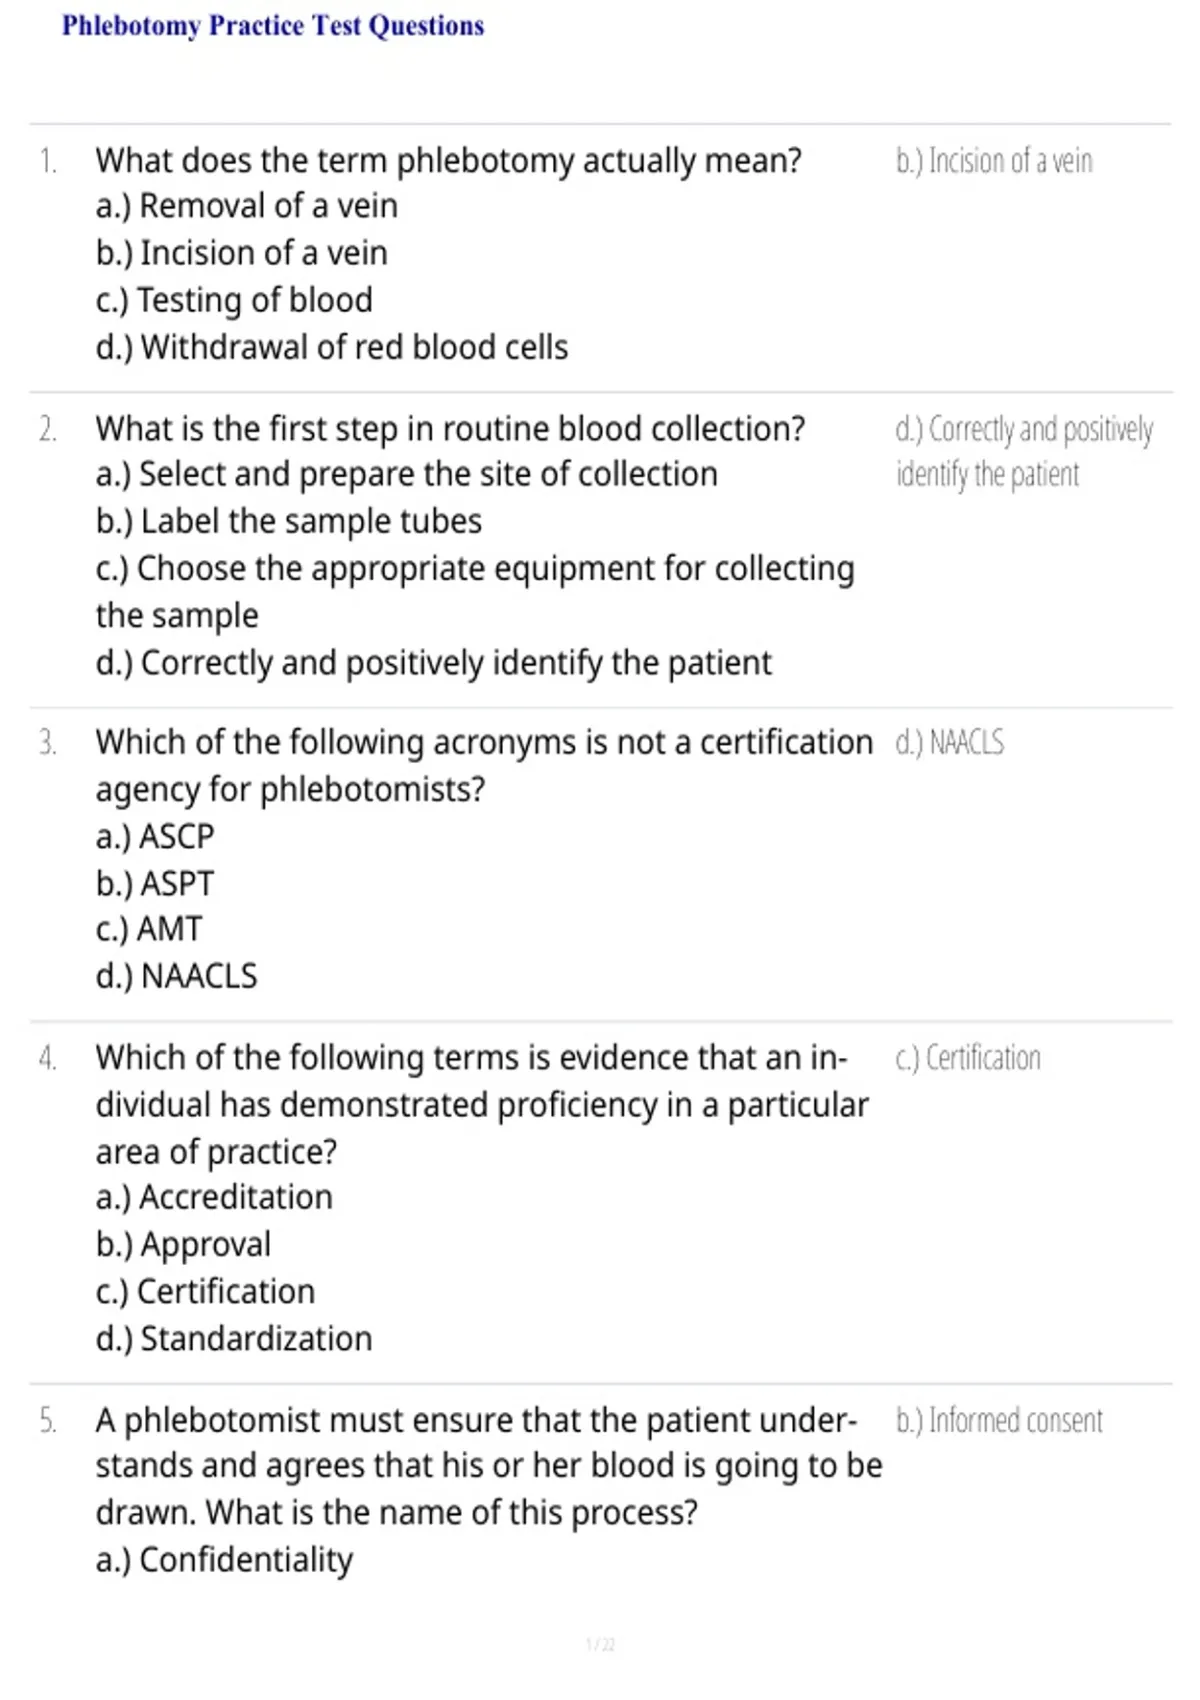Click the b.) Informed consent answer key
This screenshot has height=1700, width=1200.
coord(999,1421)
